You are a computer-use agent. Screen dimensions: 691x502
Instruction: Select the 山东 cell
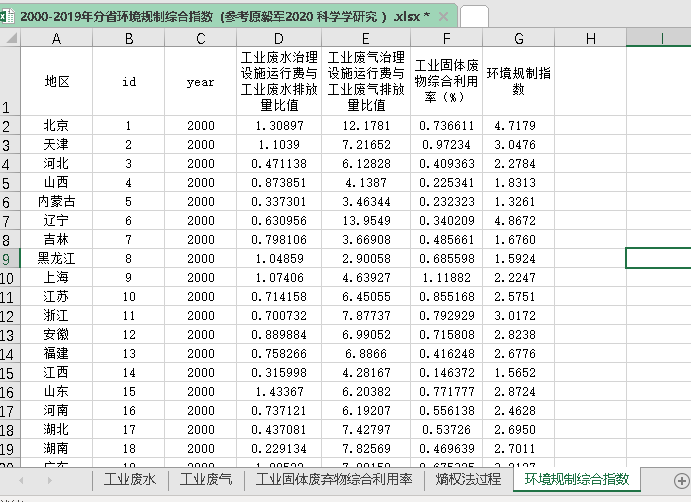(x=56, y=391)
